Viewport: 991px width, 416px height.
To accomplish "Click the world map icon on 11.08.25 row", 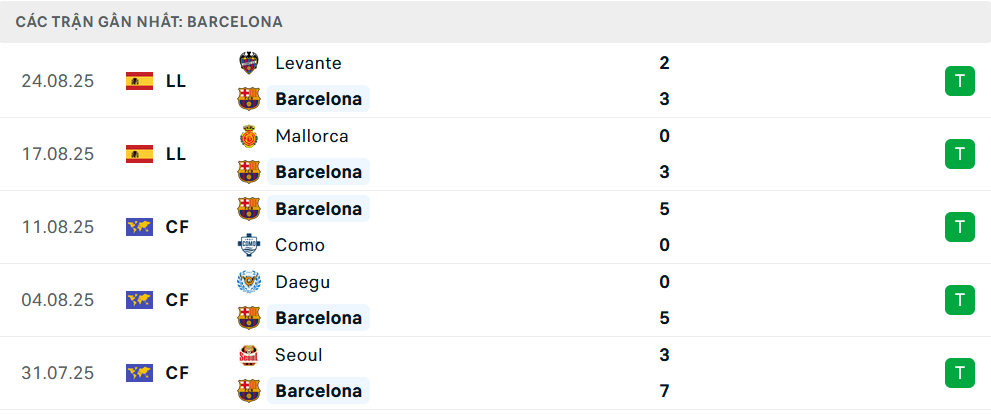I will (x=139, y=227).
